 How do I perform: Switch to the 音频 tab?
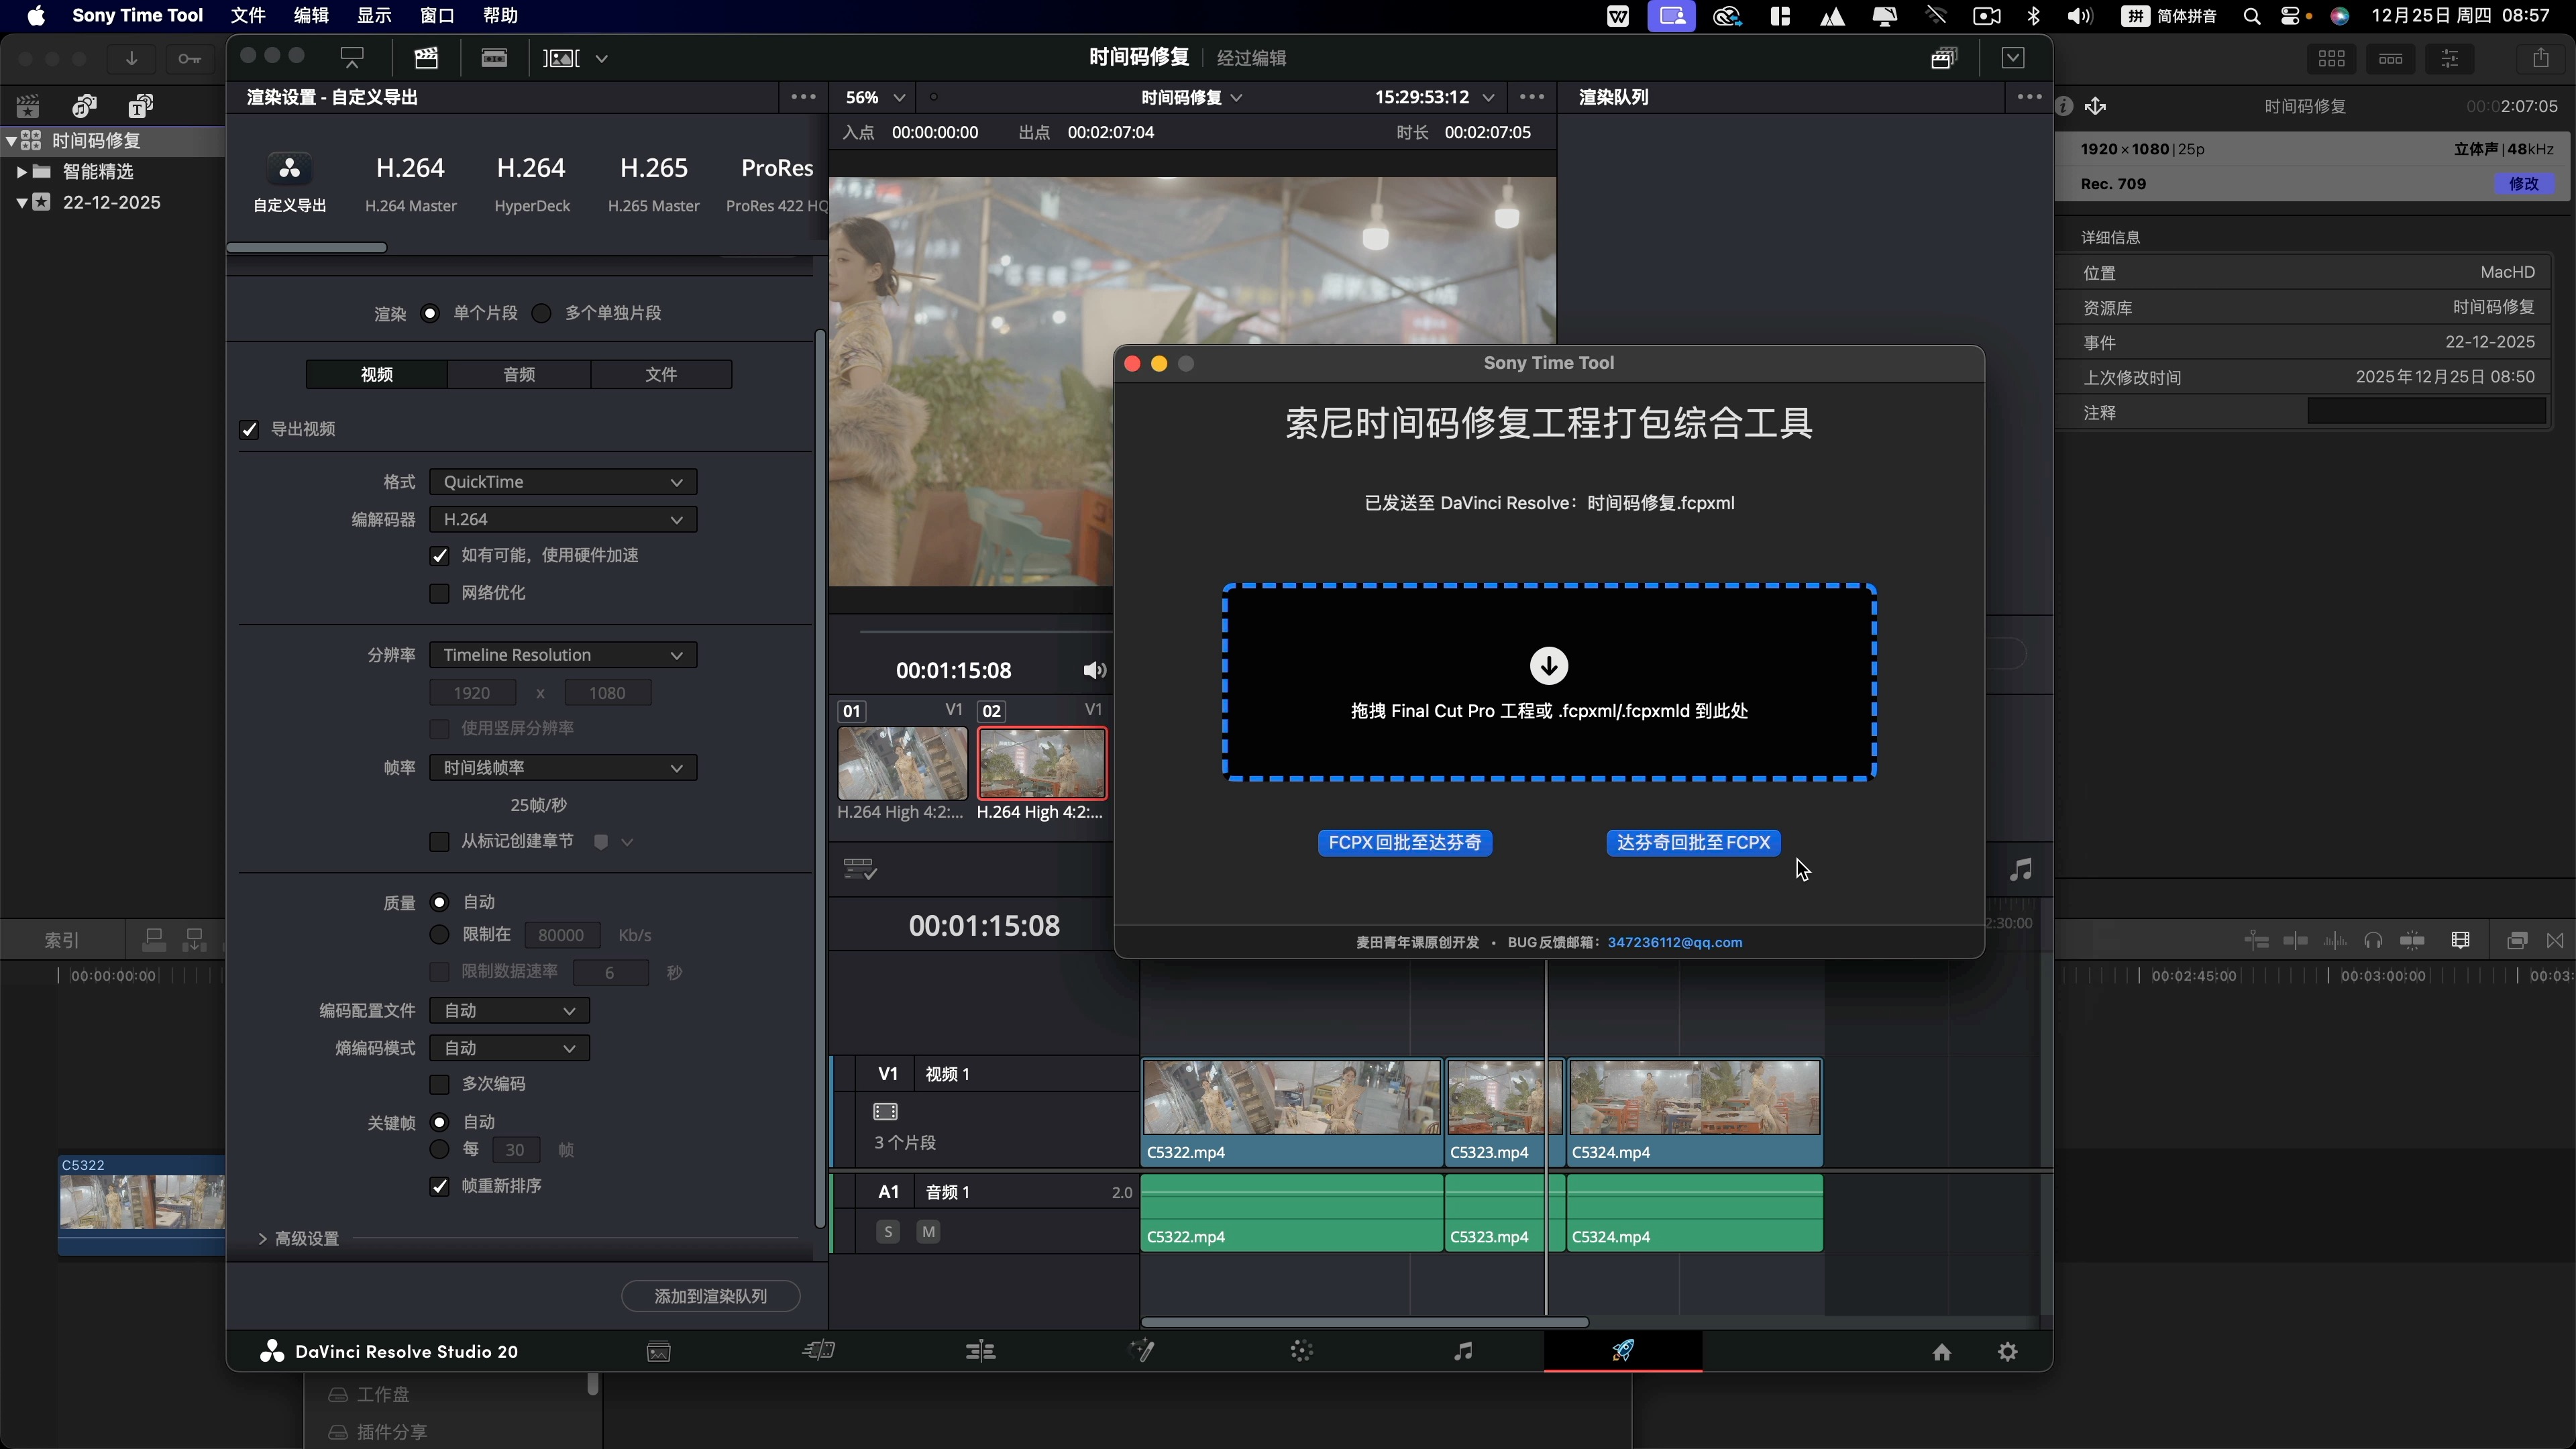tap(519, 374)
